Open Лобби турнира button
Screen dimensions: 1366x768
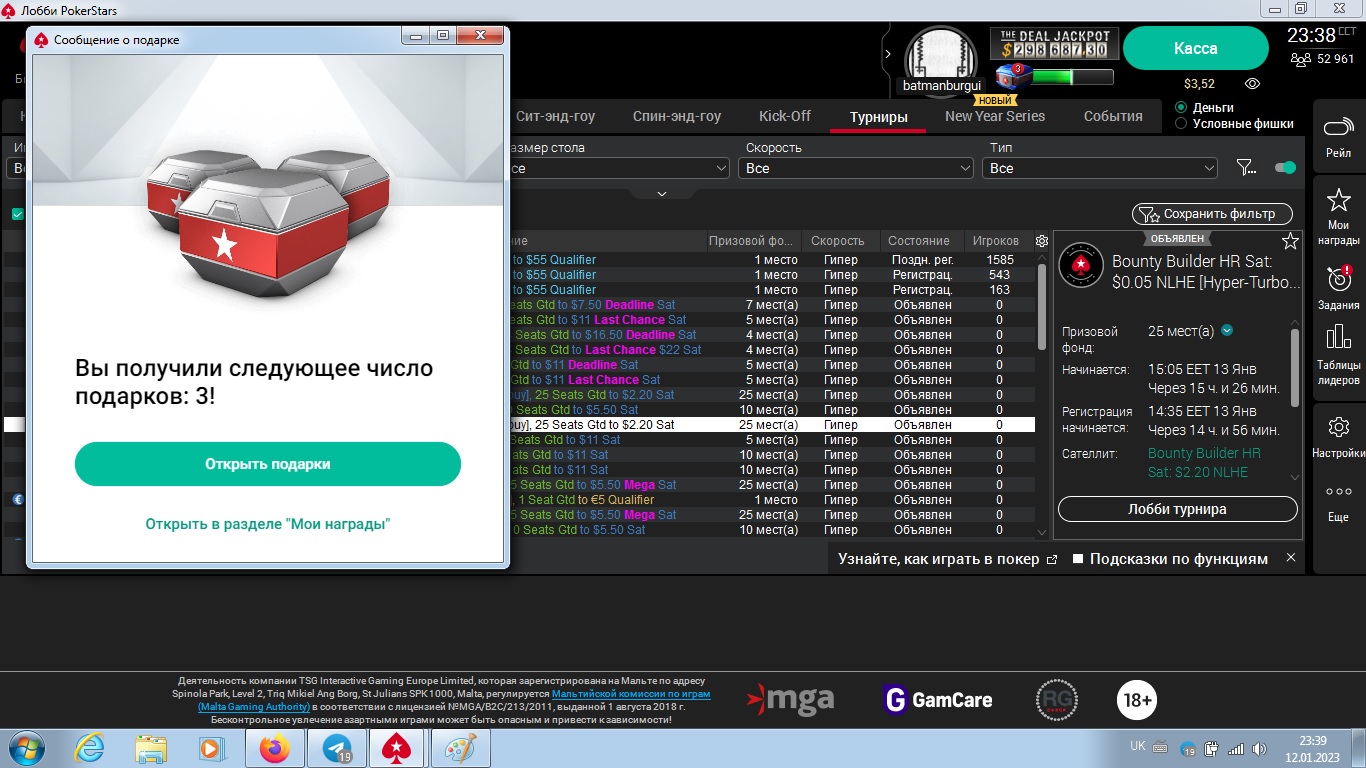(x=1177, y=509)
